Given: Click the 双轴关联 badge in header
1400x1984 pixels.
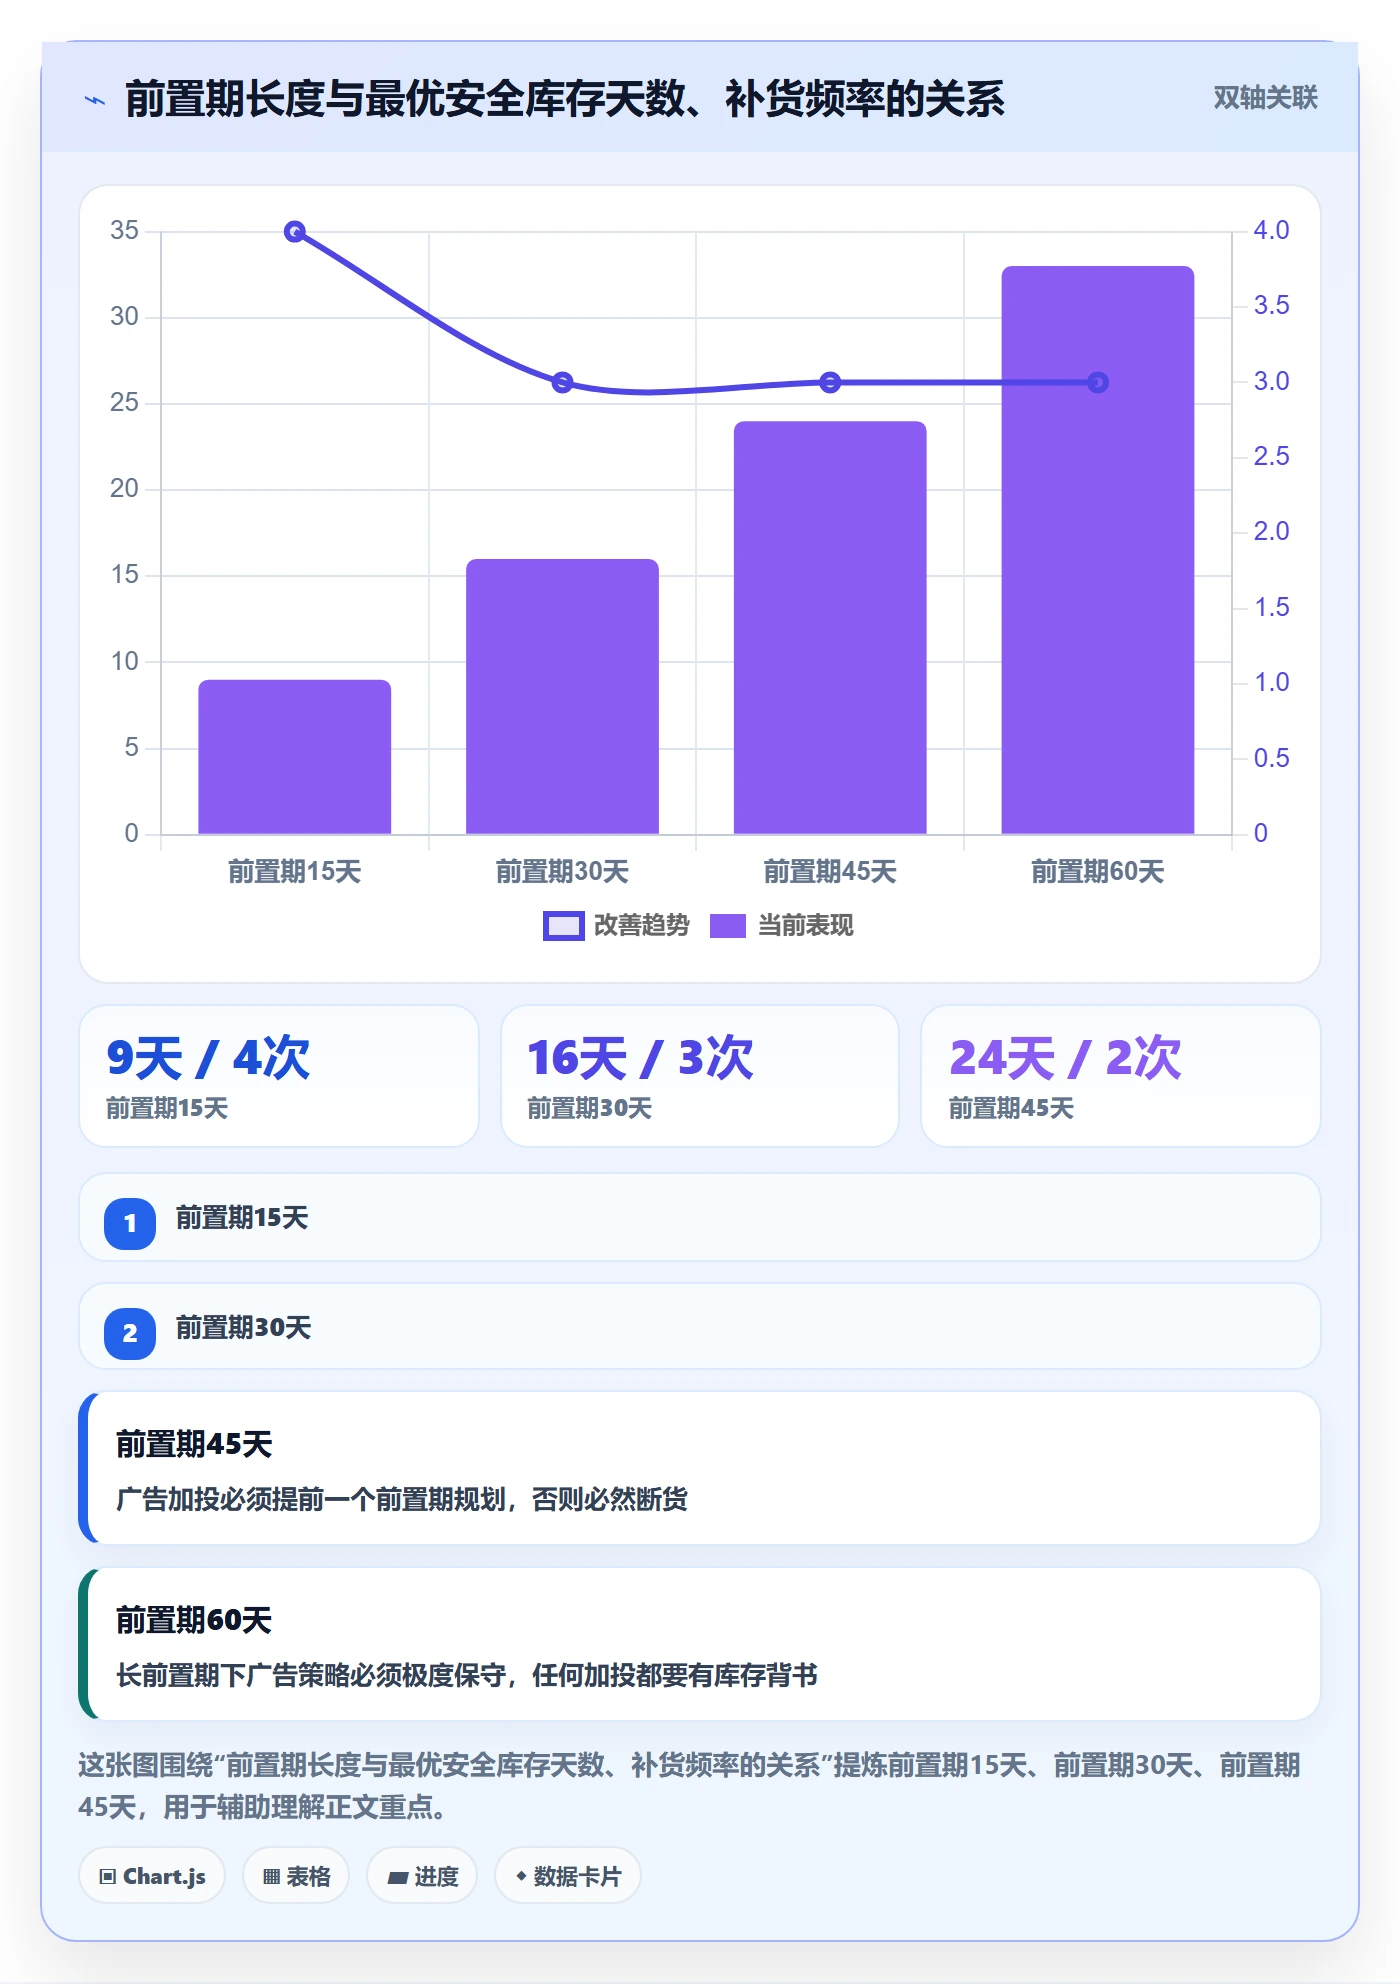Looking at the screenshot, I should pyautogui.click(x=1265, y=98).
